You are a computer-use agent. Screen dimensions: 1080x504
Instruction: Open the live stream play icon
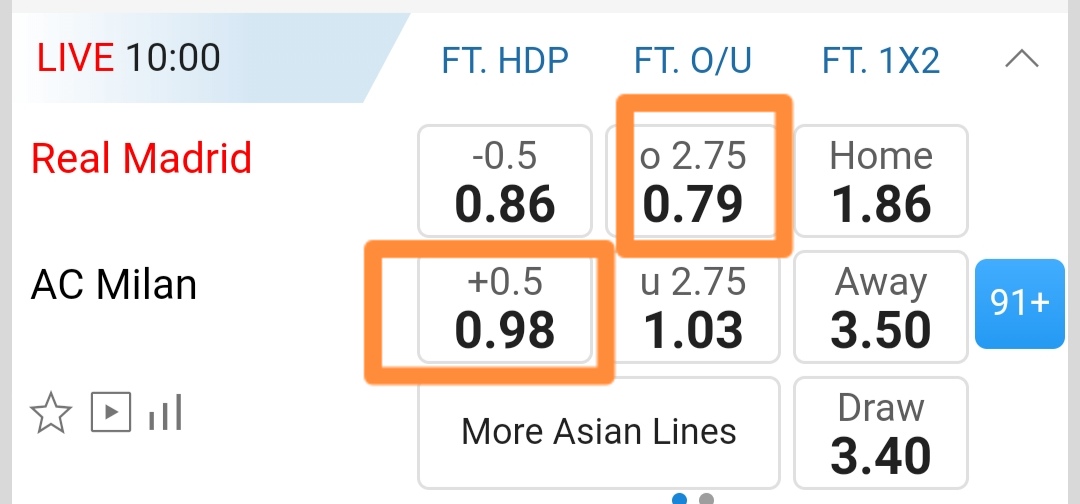click(x=111, y=413)
